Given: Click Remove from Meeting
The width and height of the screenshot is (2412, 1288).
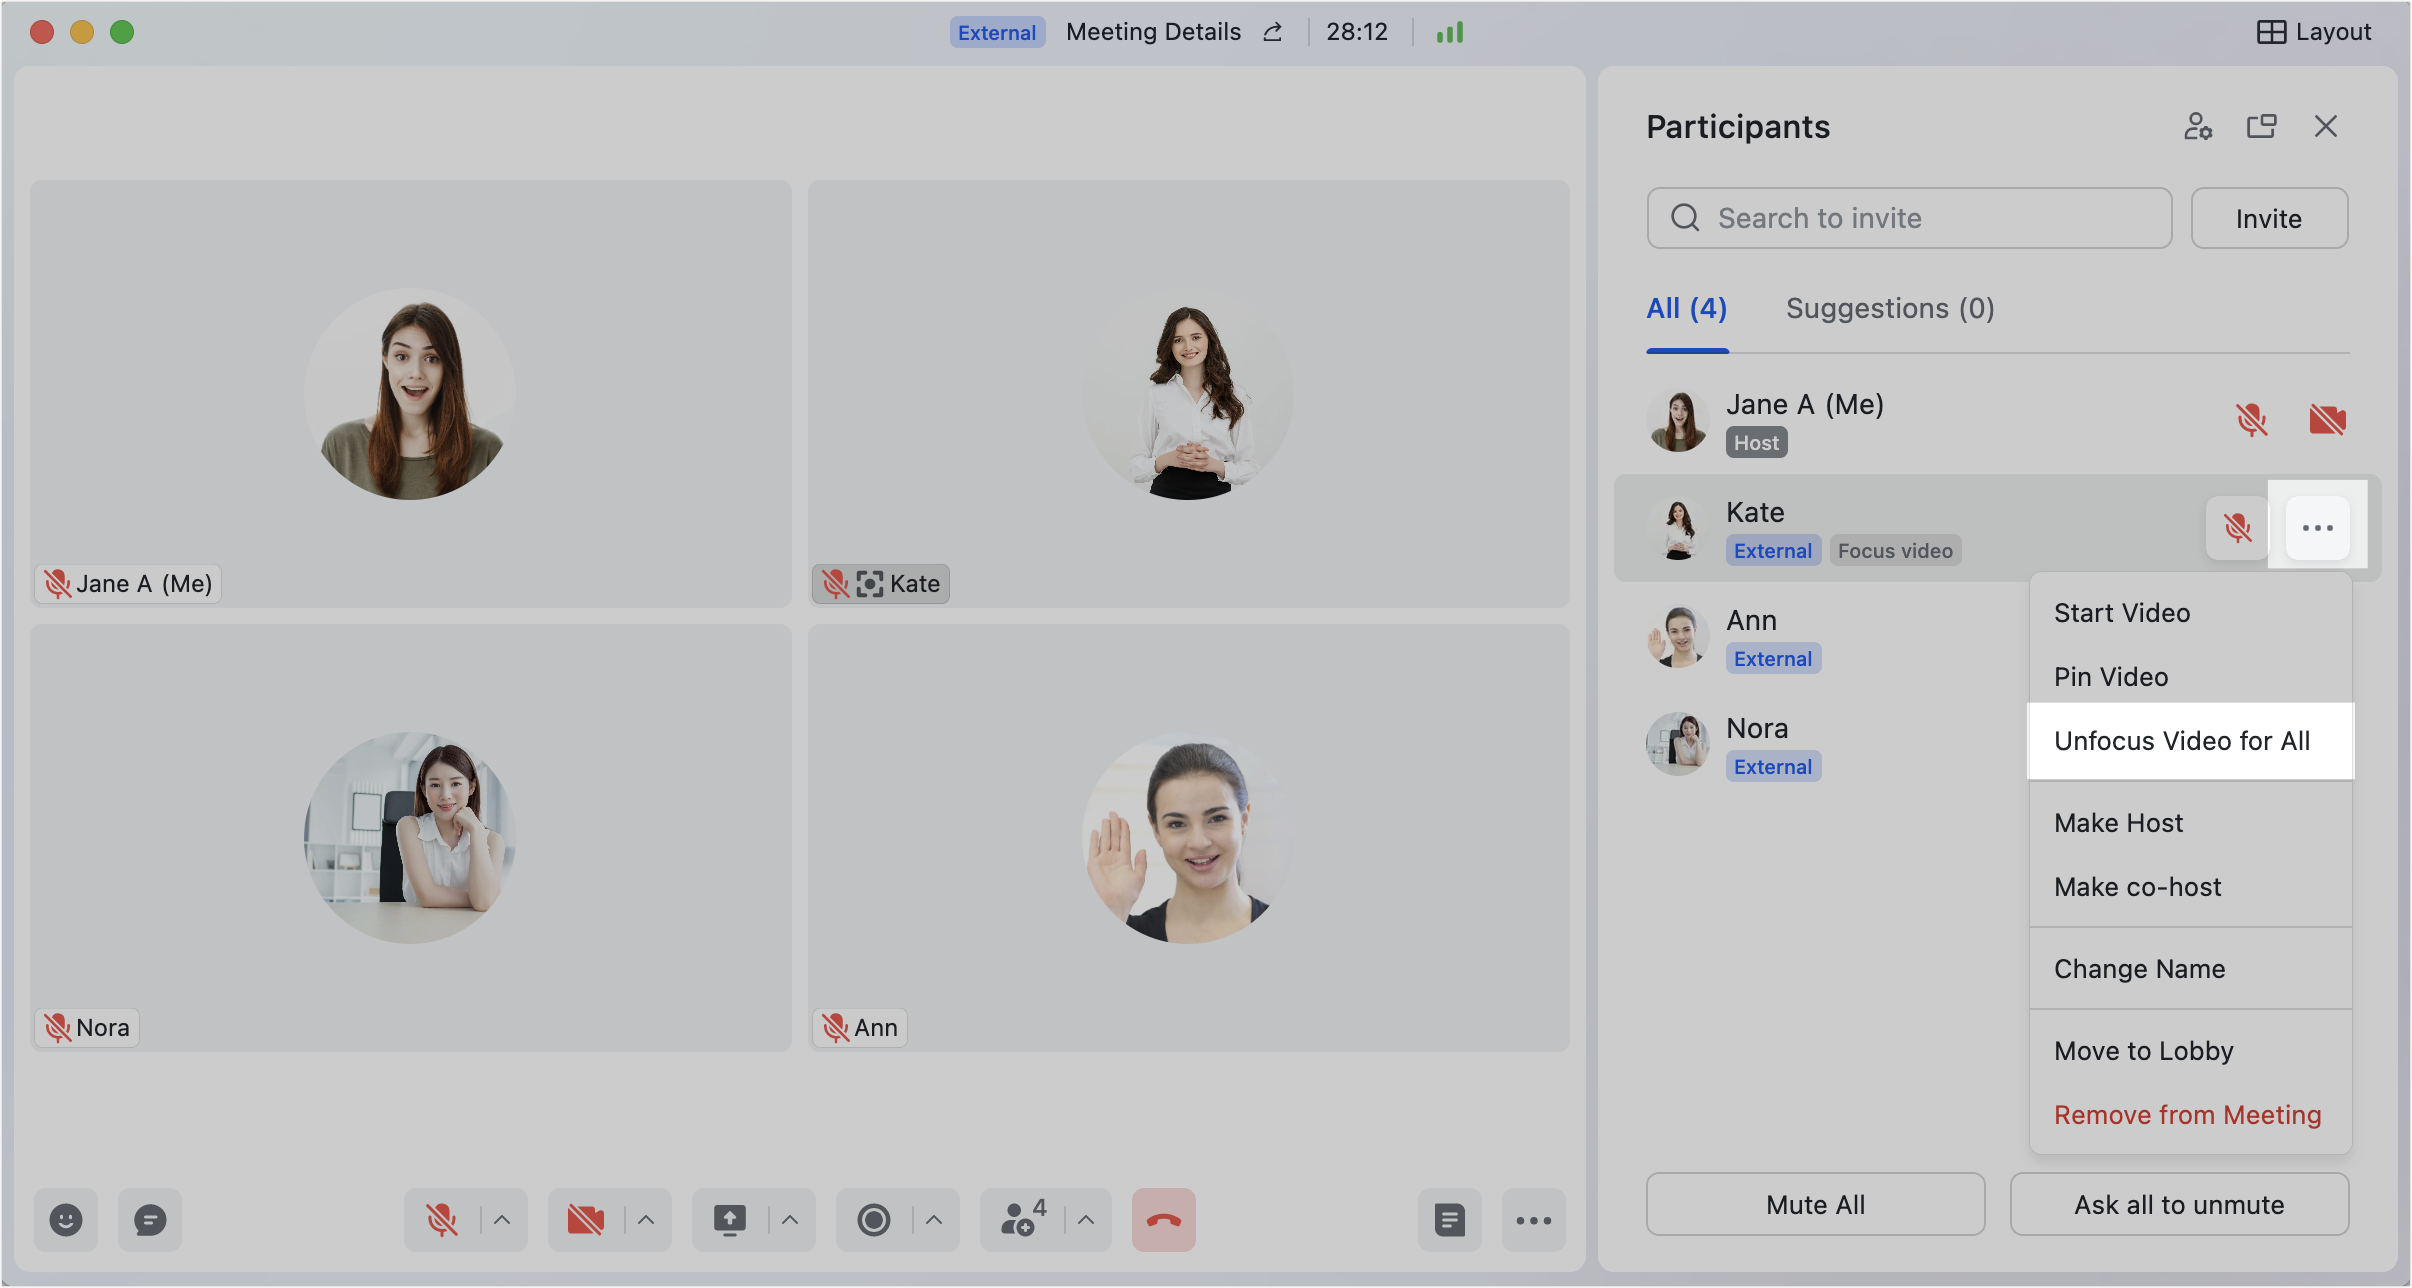Looking at the screenshot, I should 2190,1115.
